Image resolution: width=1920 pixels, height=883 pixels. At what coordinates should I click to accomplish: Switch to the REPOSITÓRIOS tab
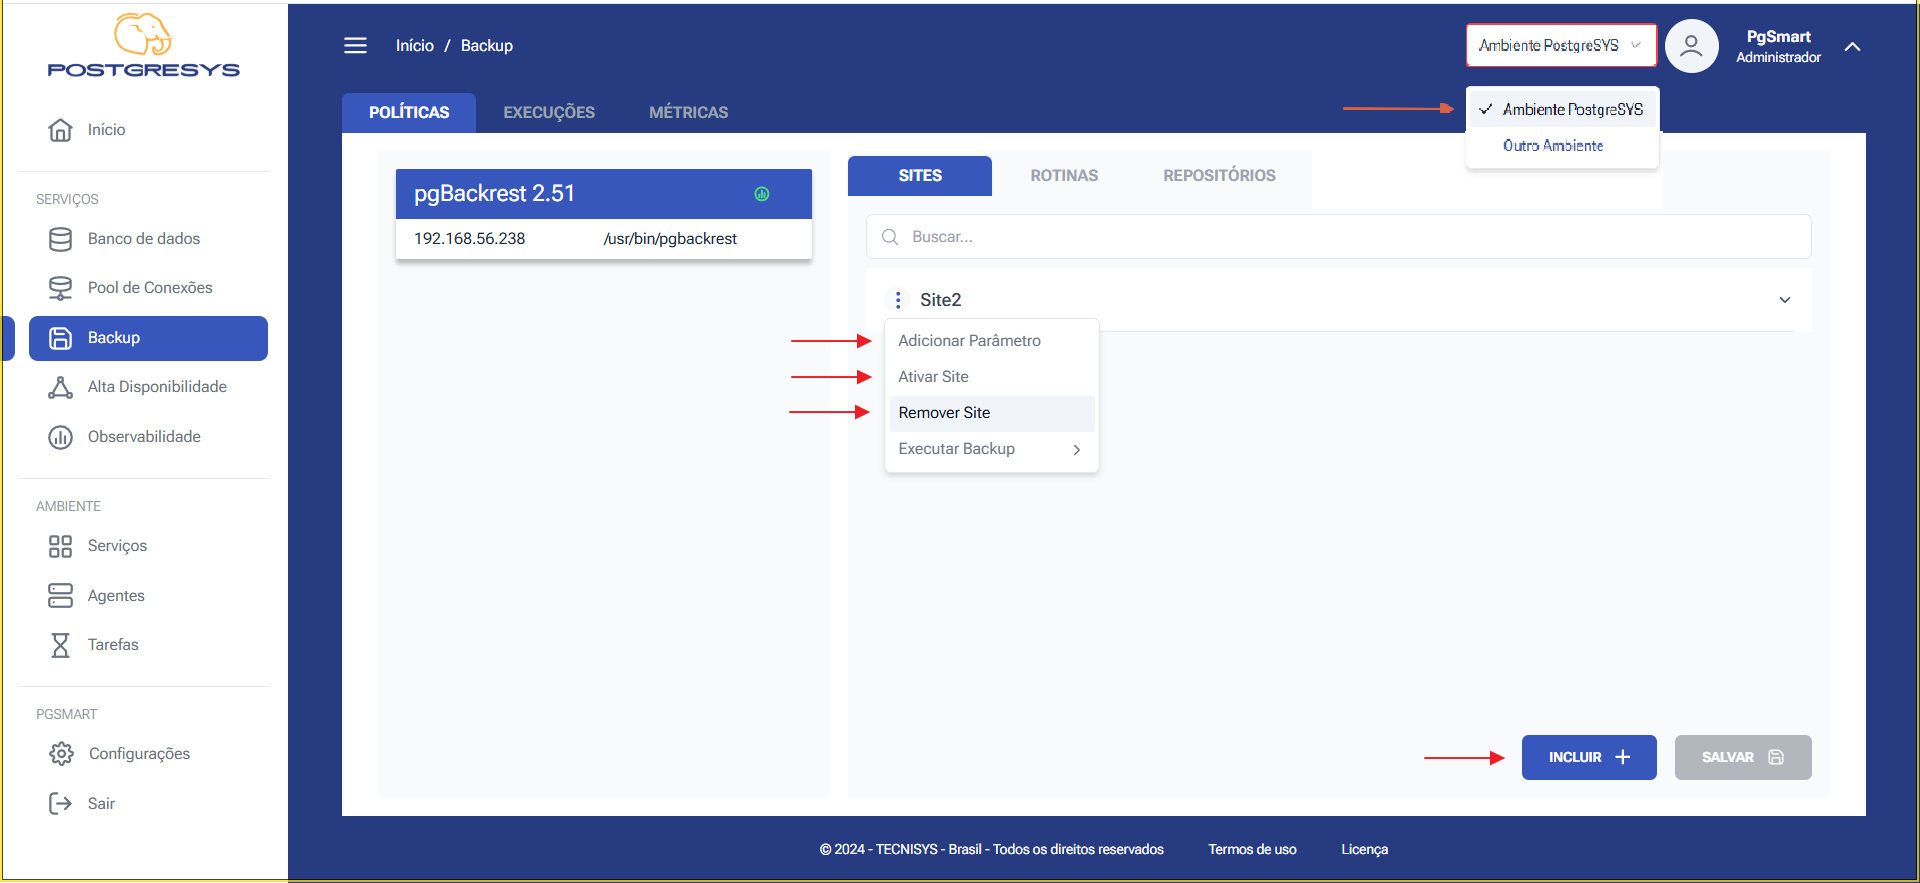1219,176
